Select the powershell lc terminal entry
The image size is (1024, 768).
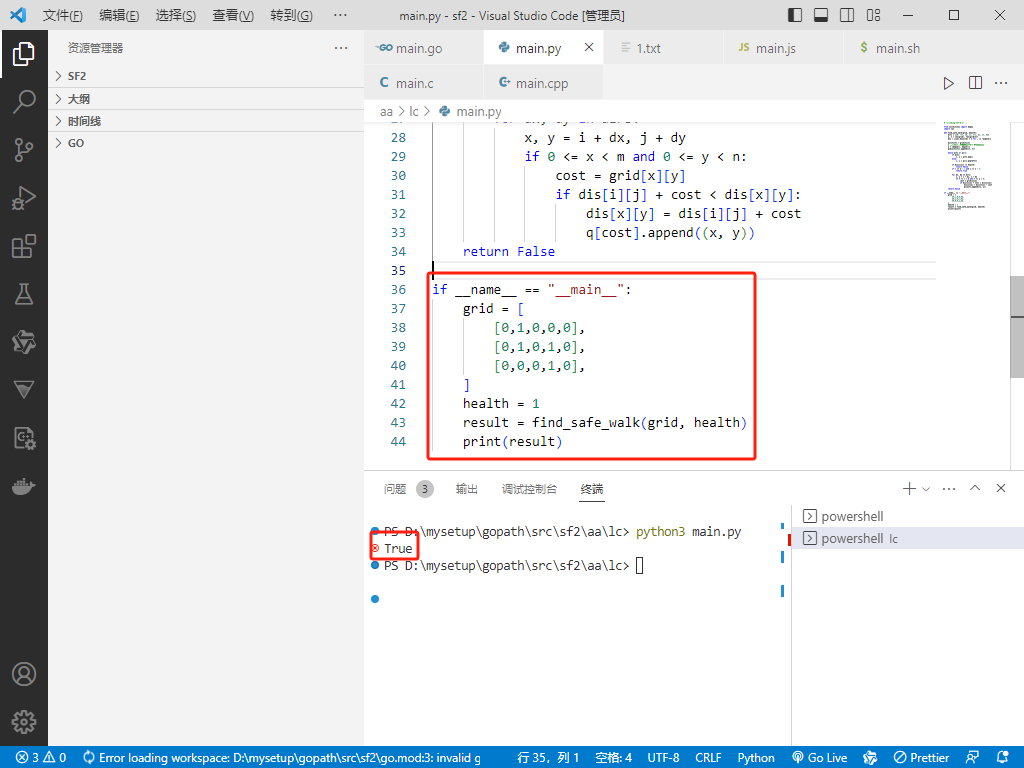click(908, 538)
